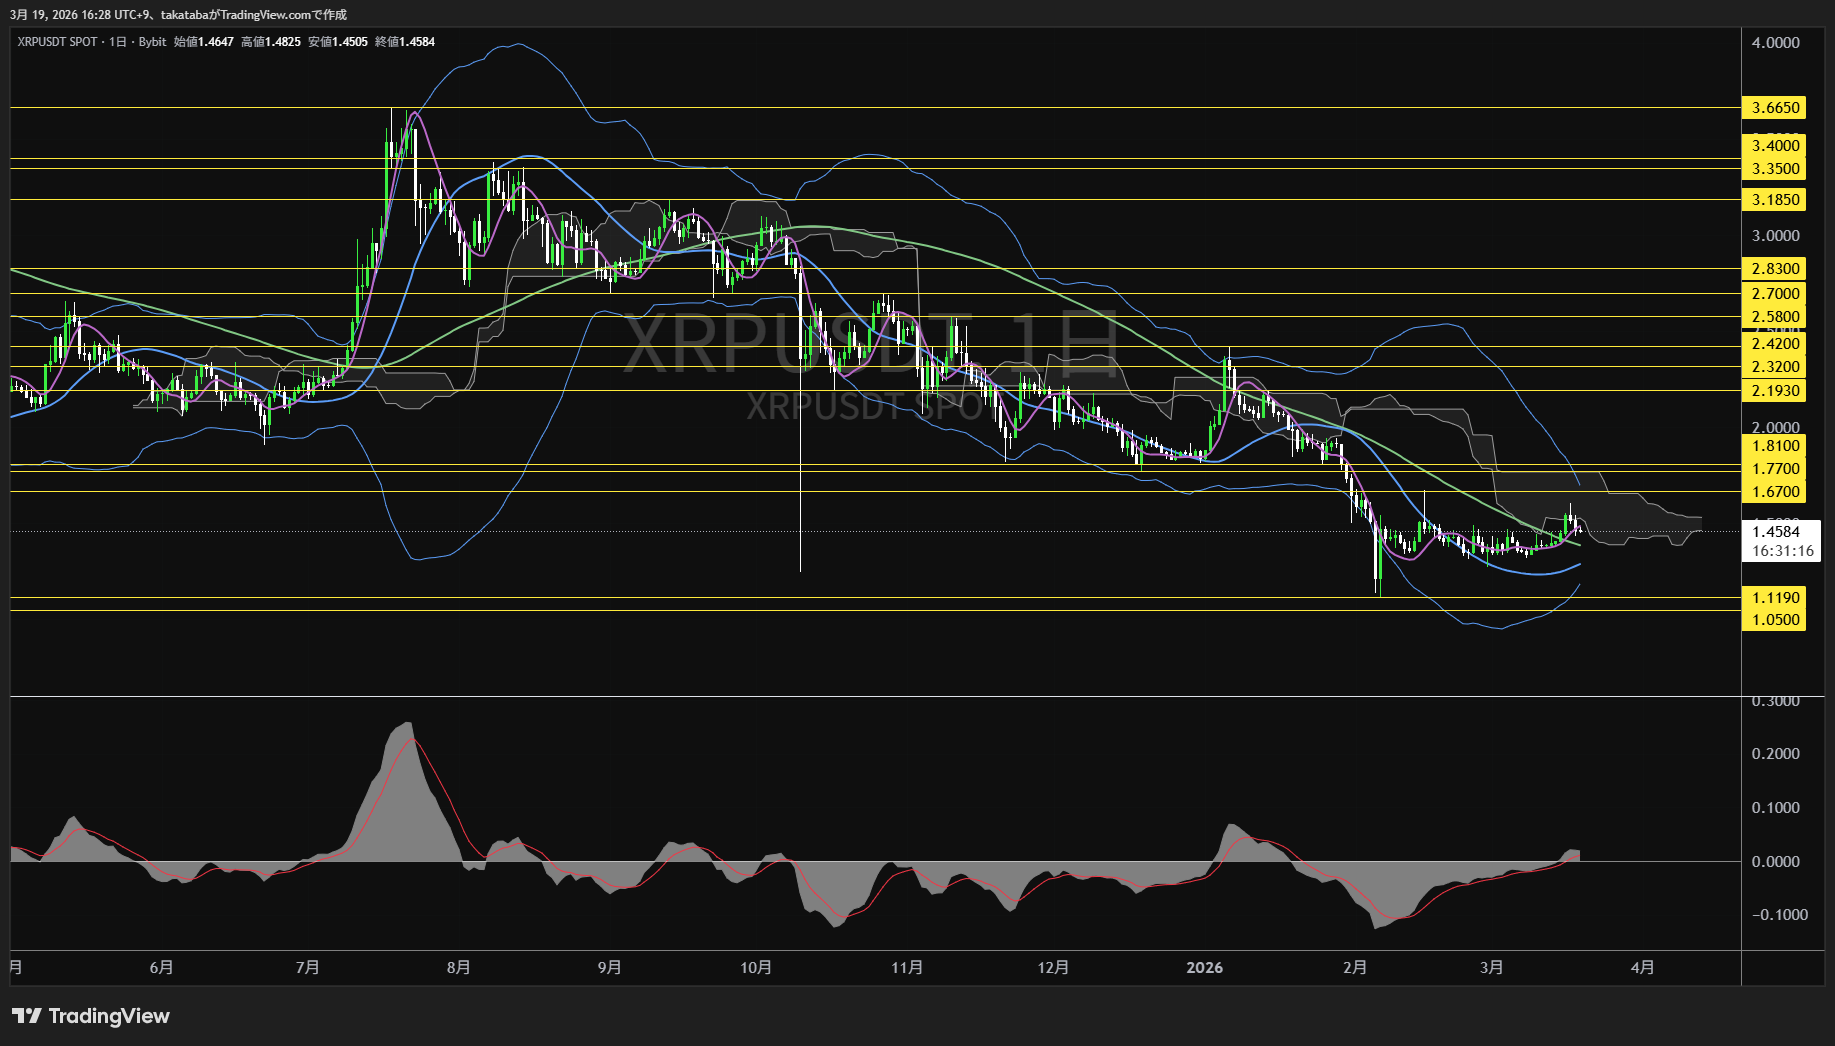
Task: Click the 8月 time axis label
Action: coord(459,967)
